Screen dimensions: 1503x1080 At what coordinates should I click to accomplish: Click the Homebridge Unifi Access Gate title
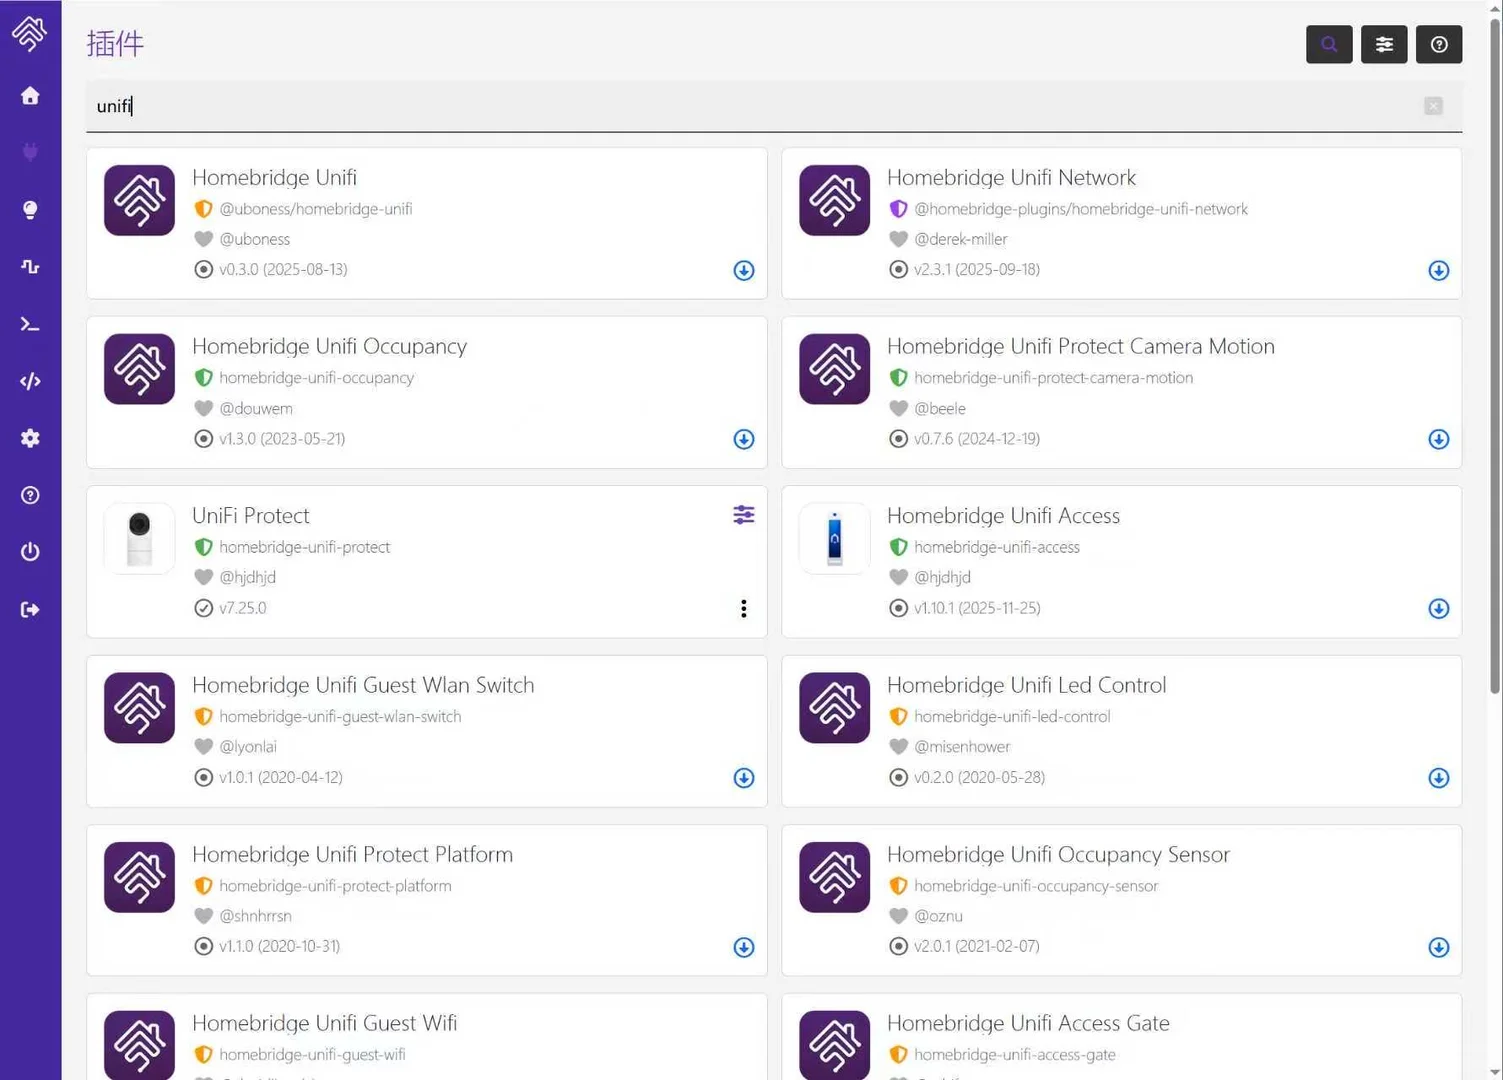click(x=1028, y=1023)
